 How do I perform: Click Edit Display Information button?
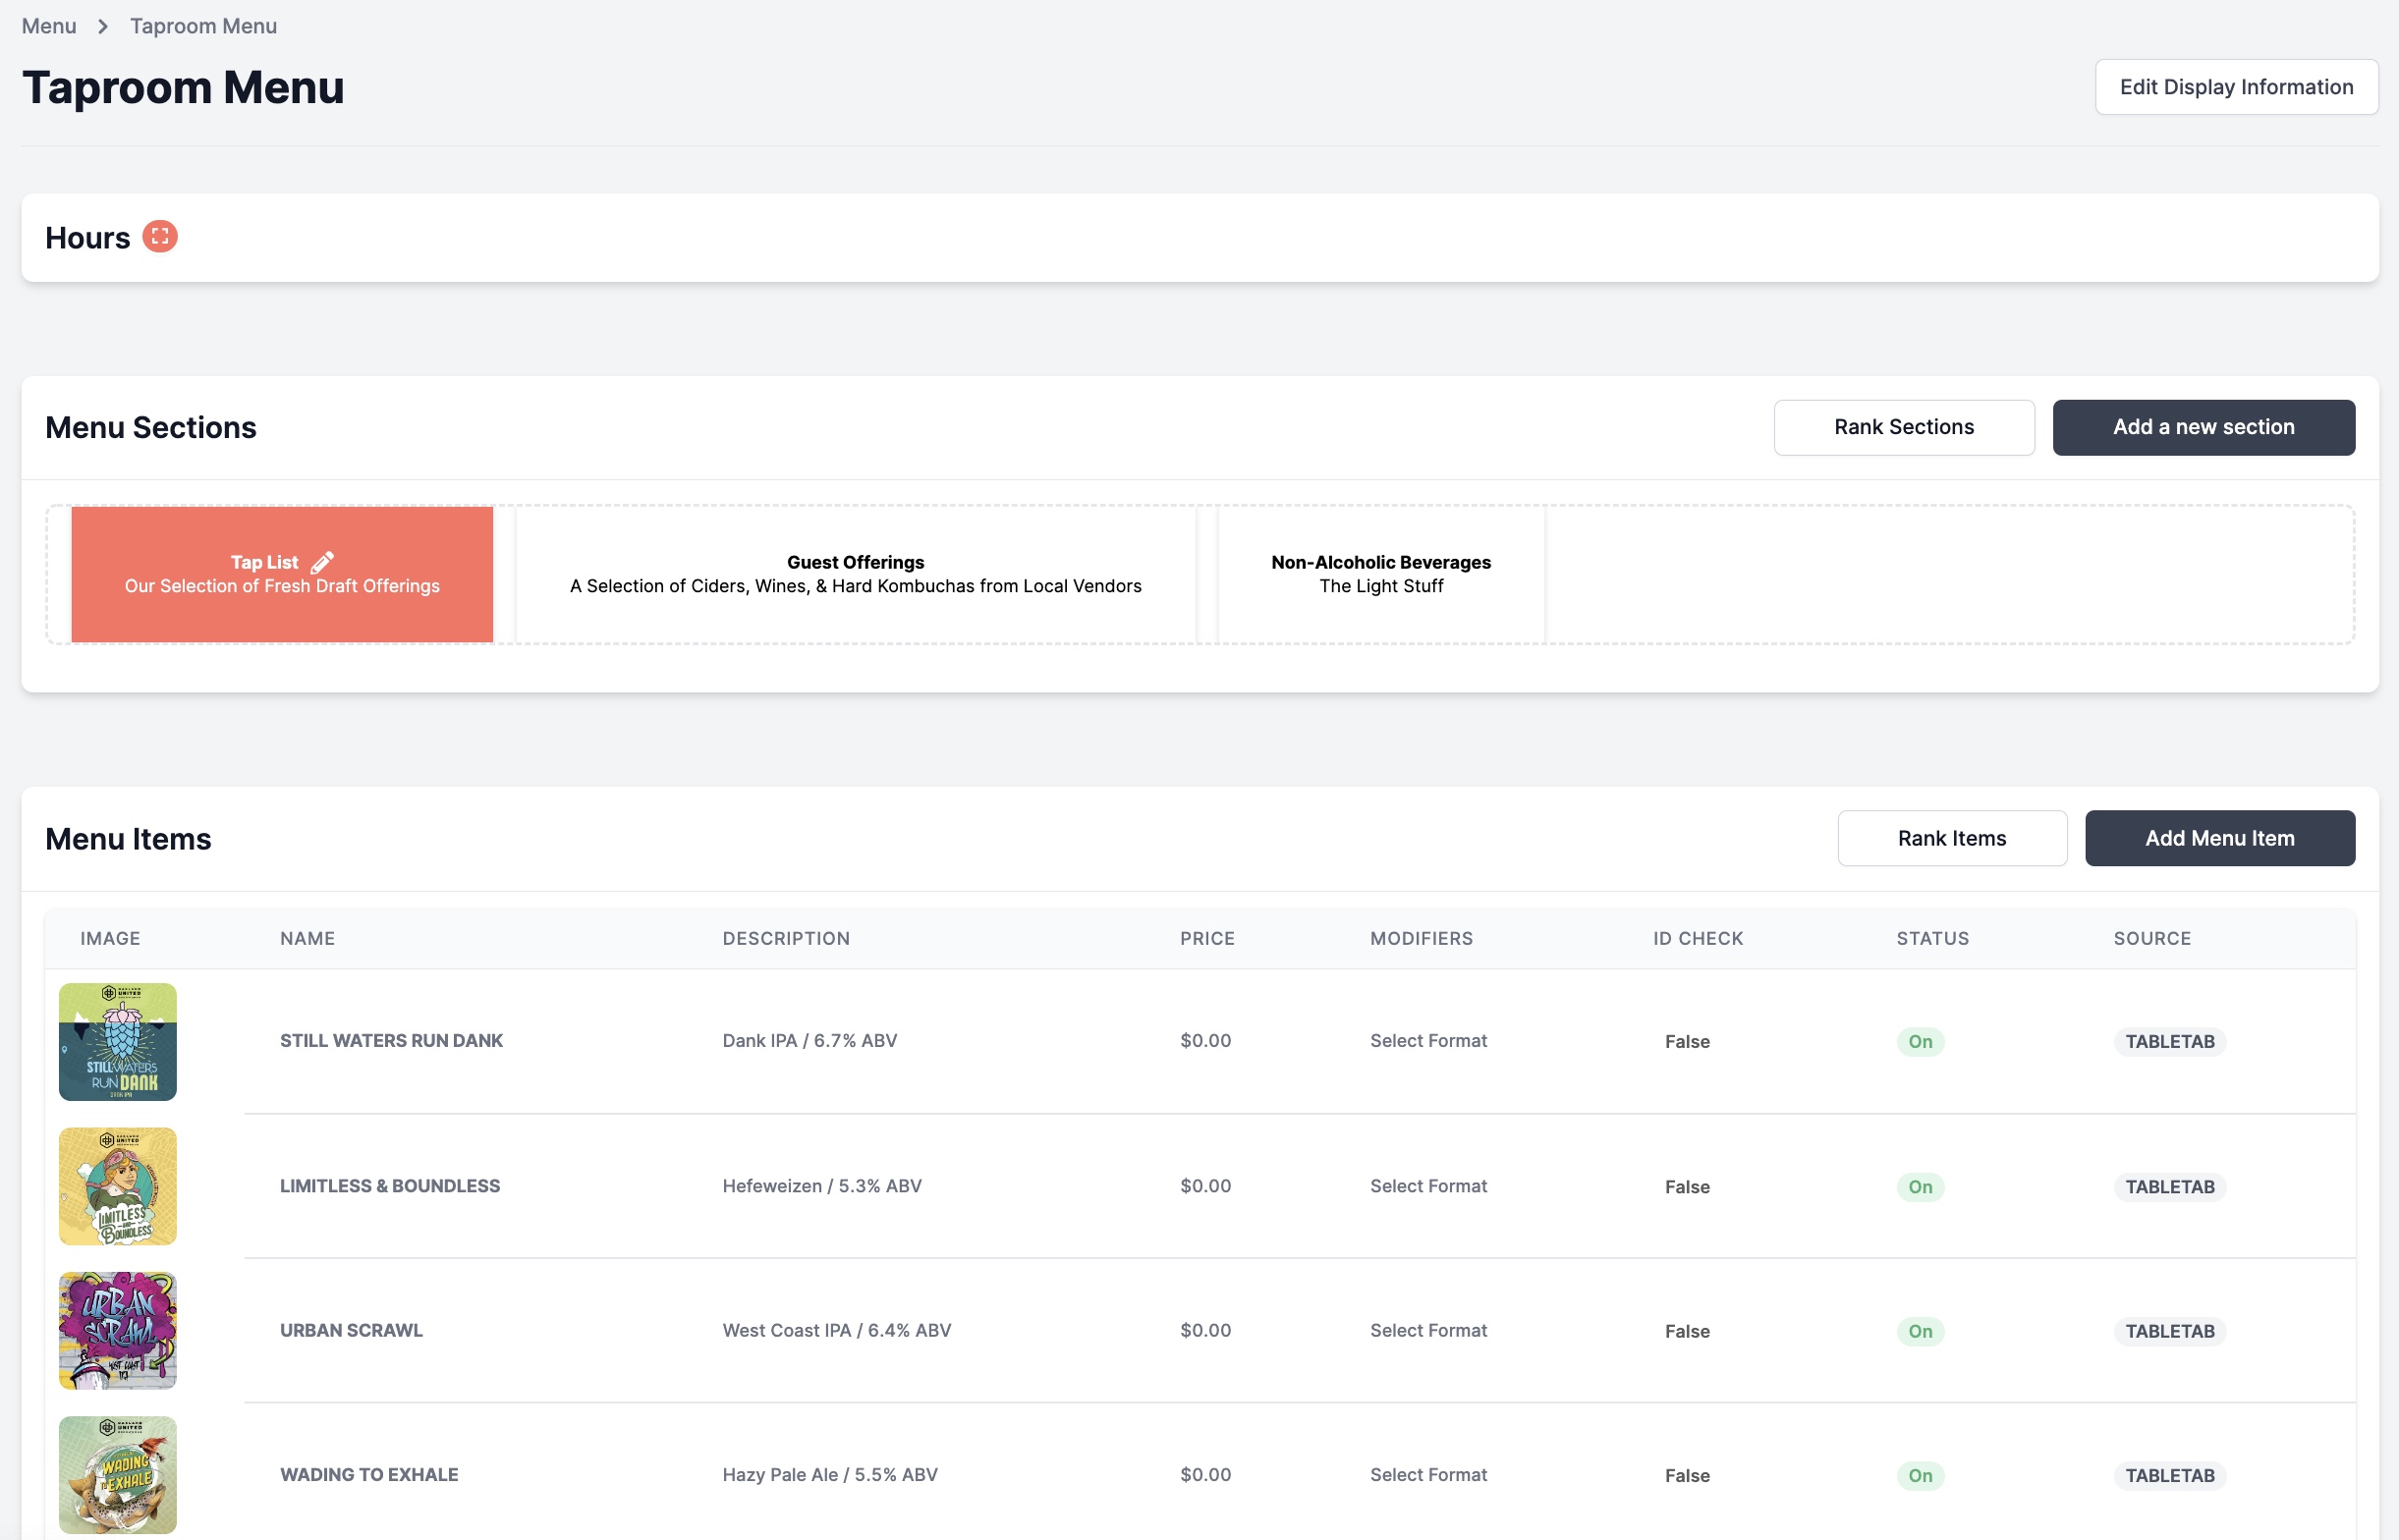point(2235,87)
